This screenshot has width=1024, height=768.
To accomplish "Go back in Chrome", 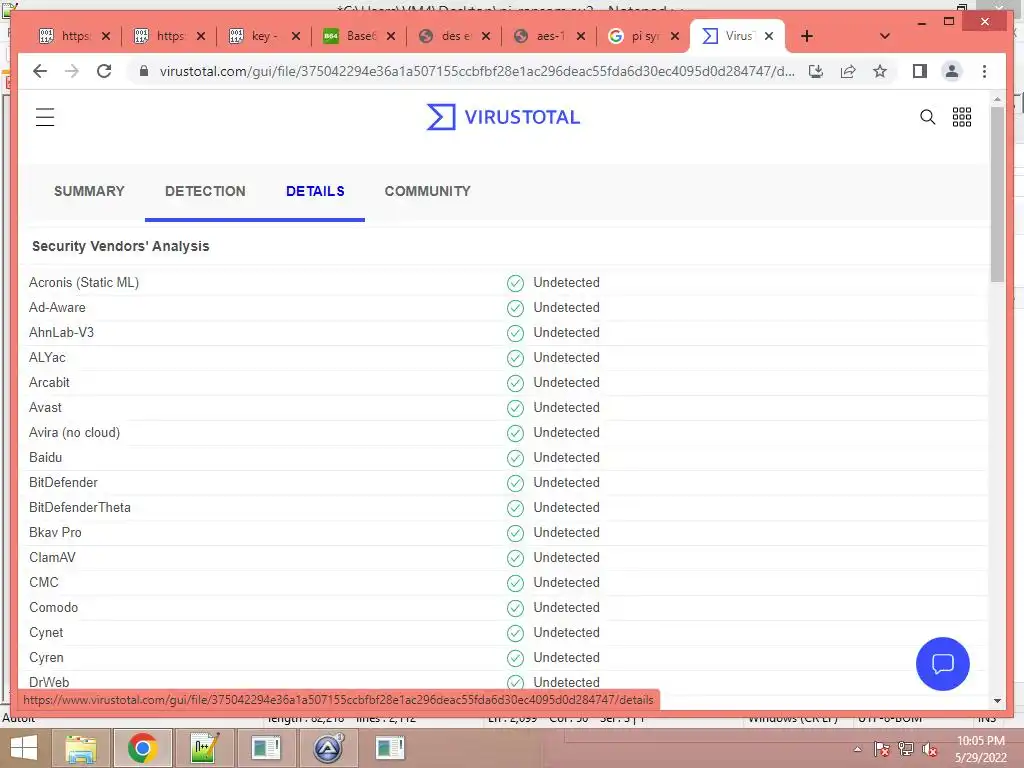I will point(40,71).
